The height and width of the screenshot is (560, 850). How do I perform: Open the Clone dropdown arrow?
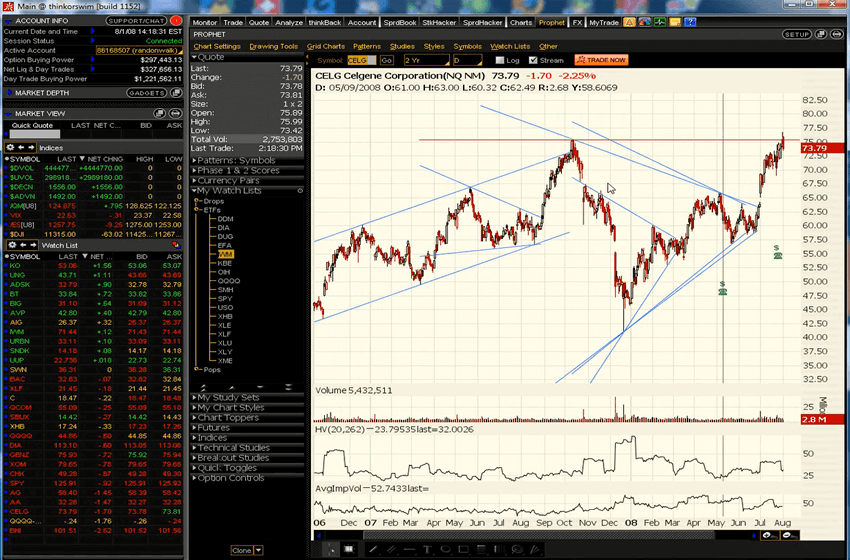pos(259,550)
